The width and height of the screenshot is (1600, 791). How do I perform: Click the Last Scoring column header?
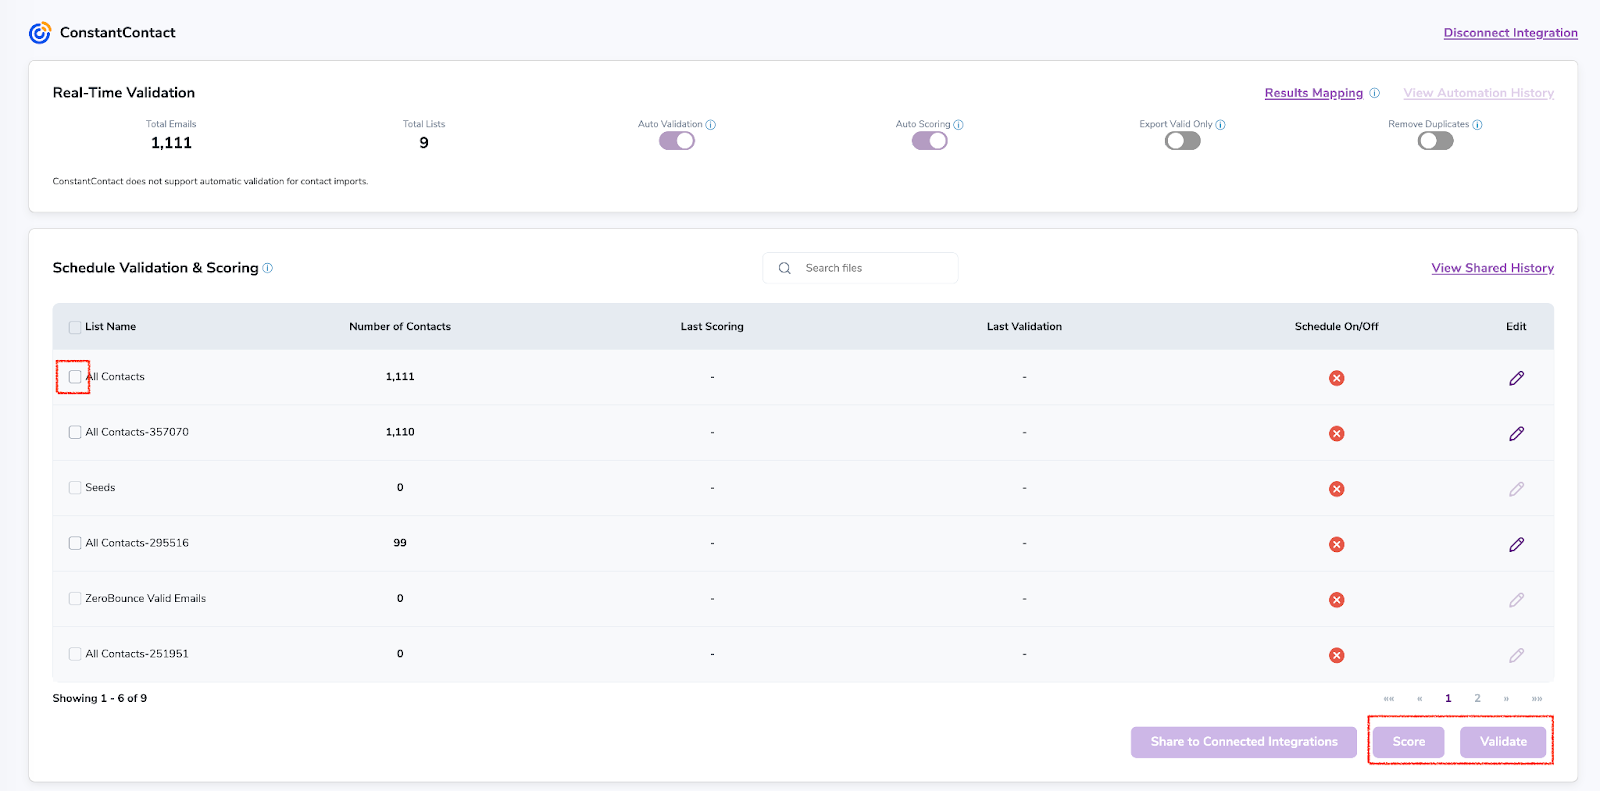712,327
